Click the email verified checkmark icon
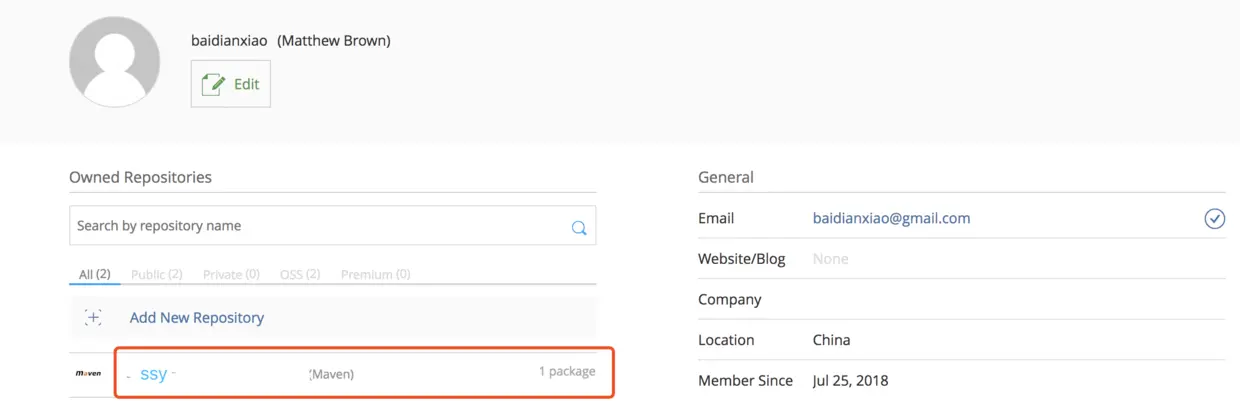 [1214, 219]
